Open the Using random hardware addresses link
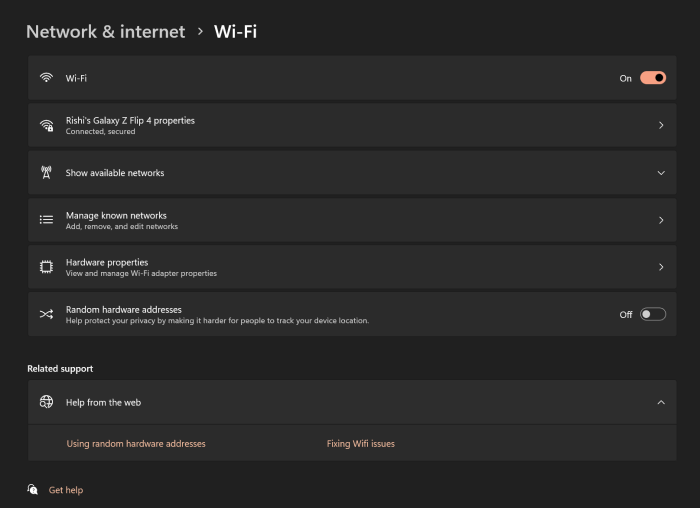The width and height of the screenshot is (700, 508). pos(136,443)
